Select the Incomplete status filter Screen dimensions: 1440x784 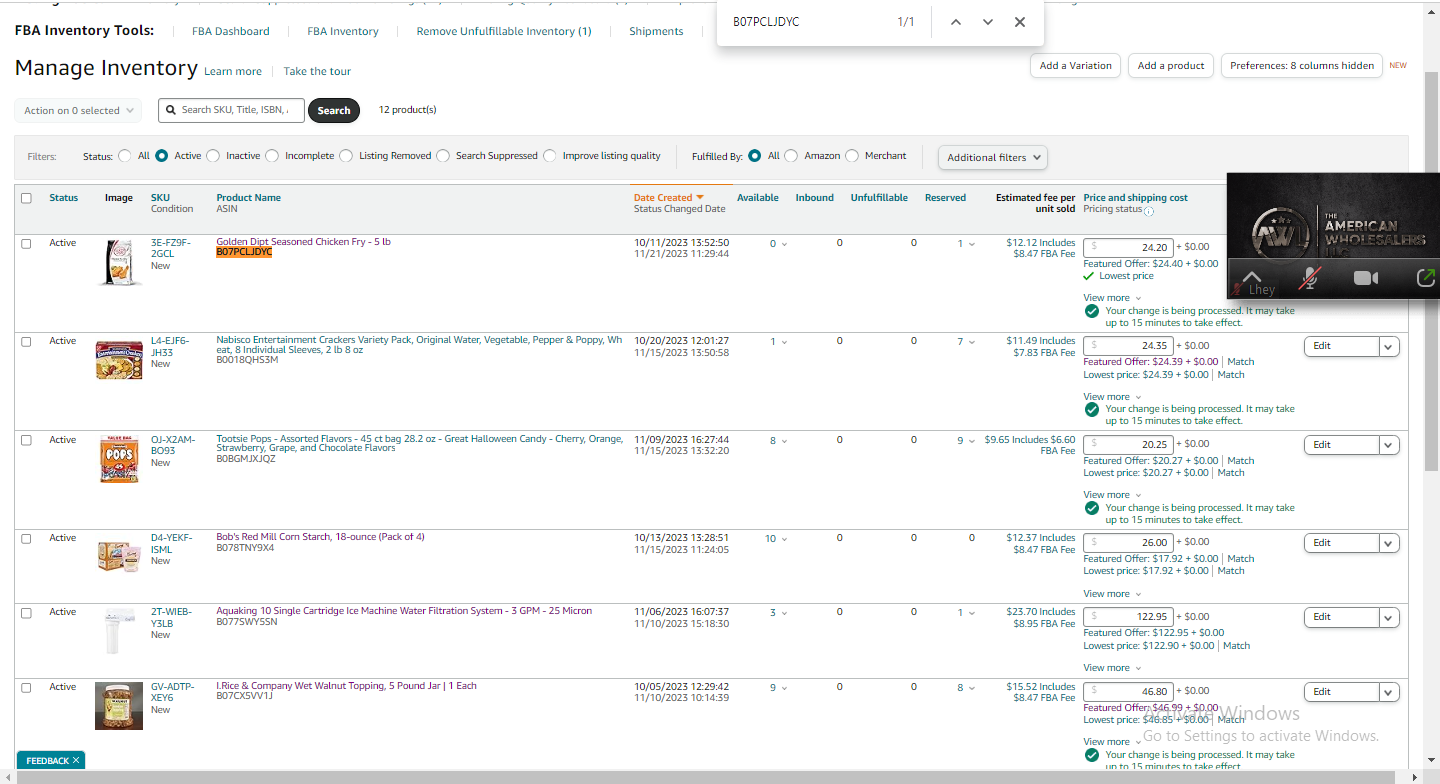click(x=272, y=156)
